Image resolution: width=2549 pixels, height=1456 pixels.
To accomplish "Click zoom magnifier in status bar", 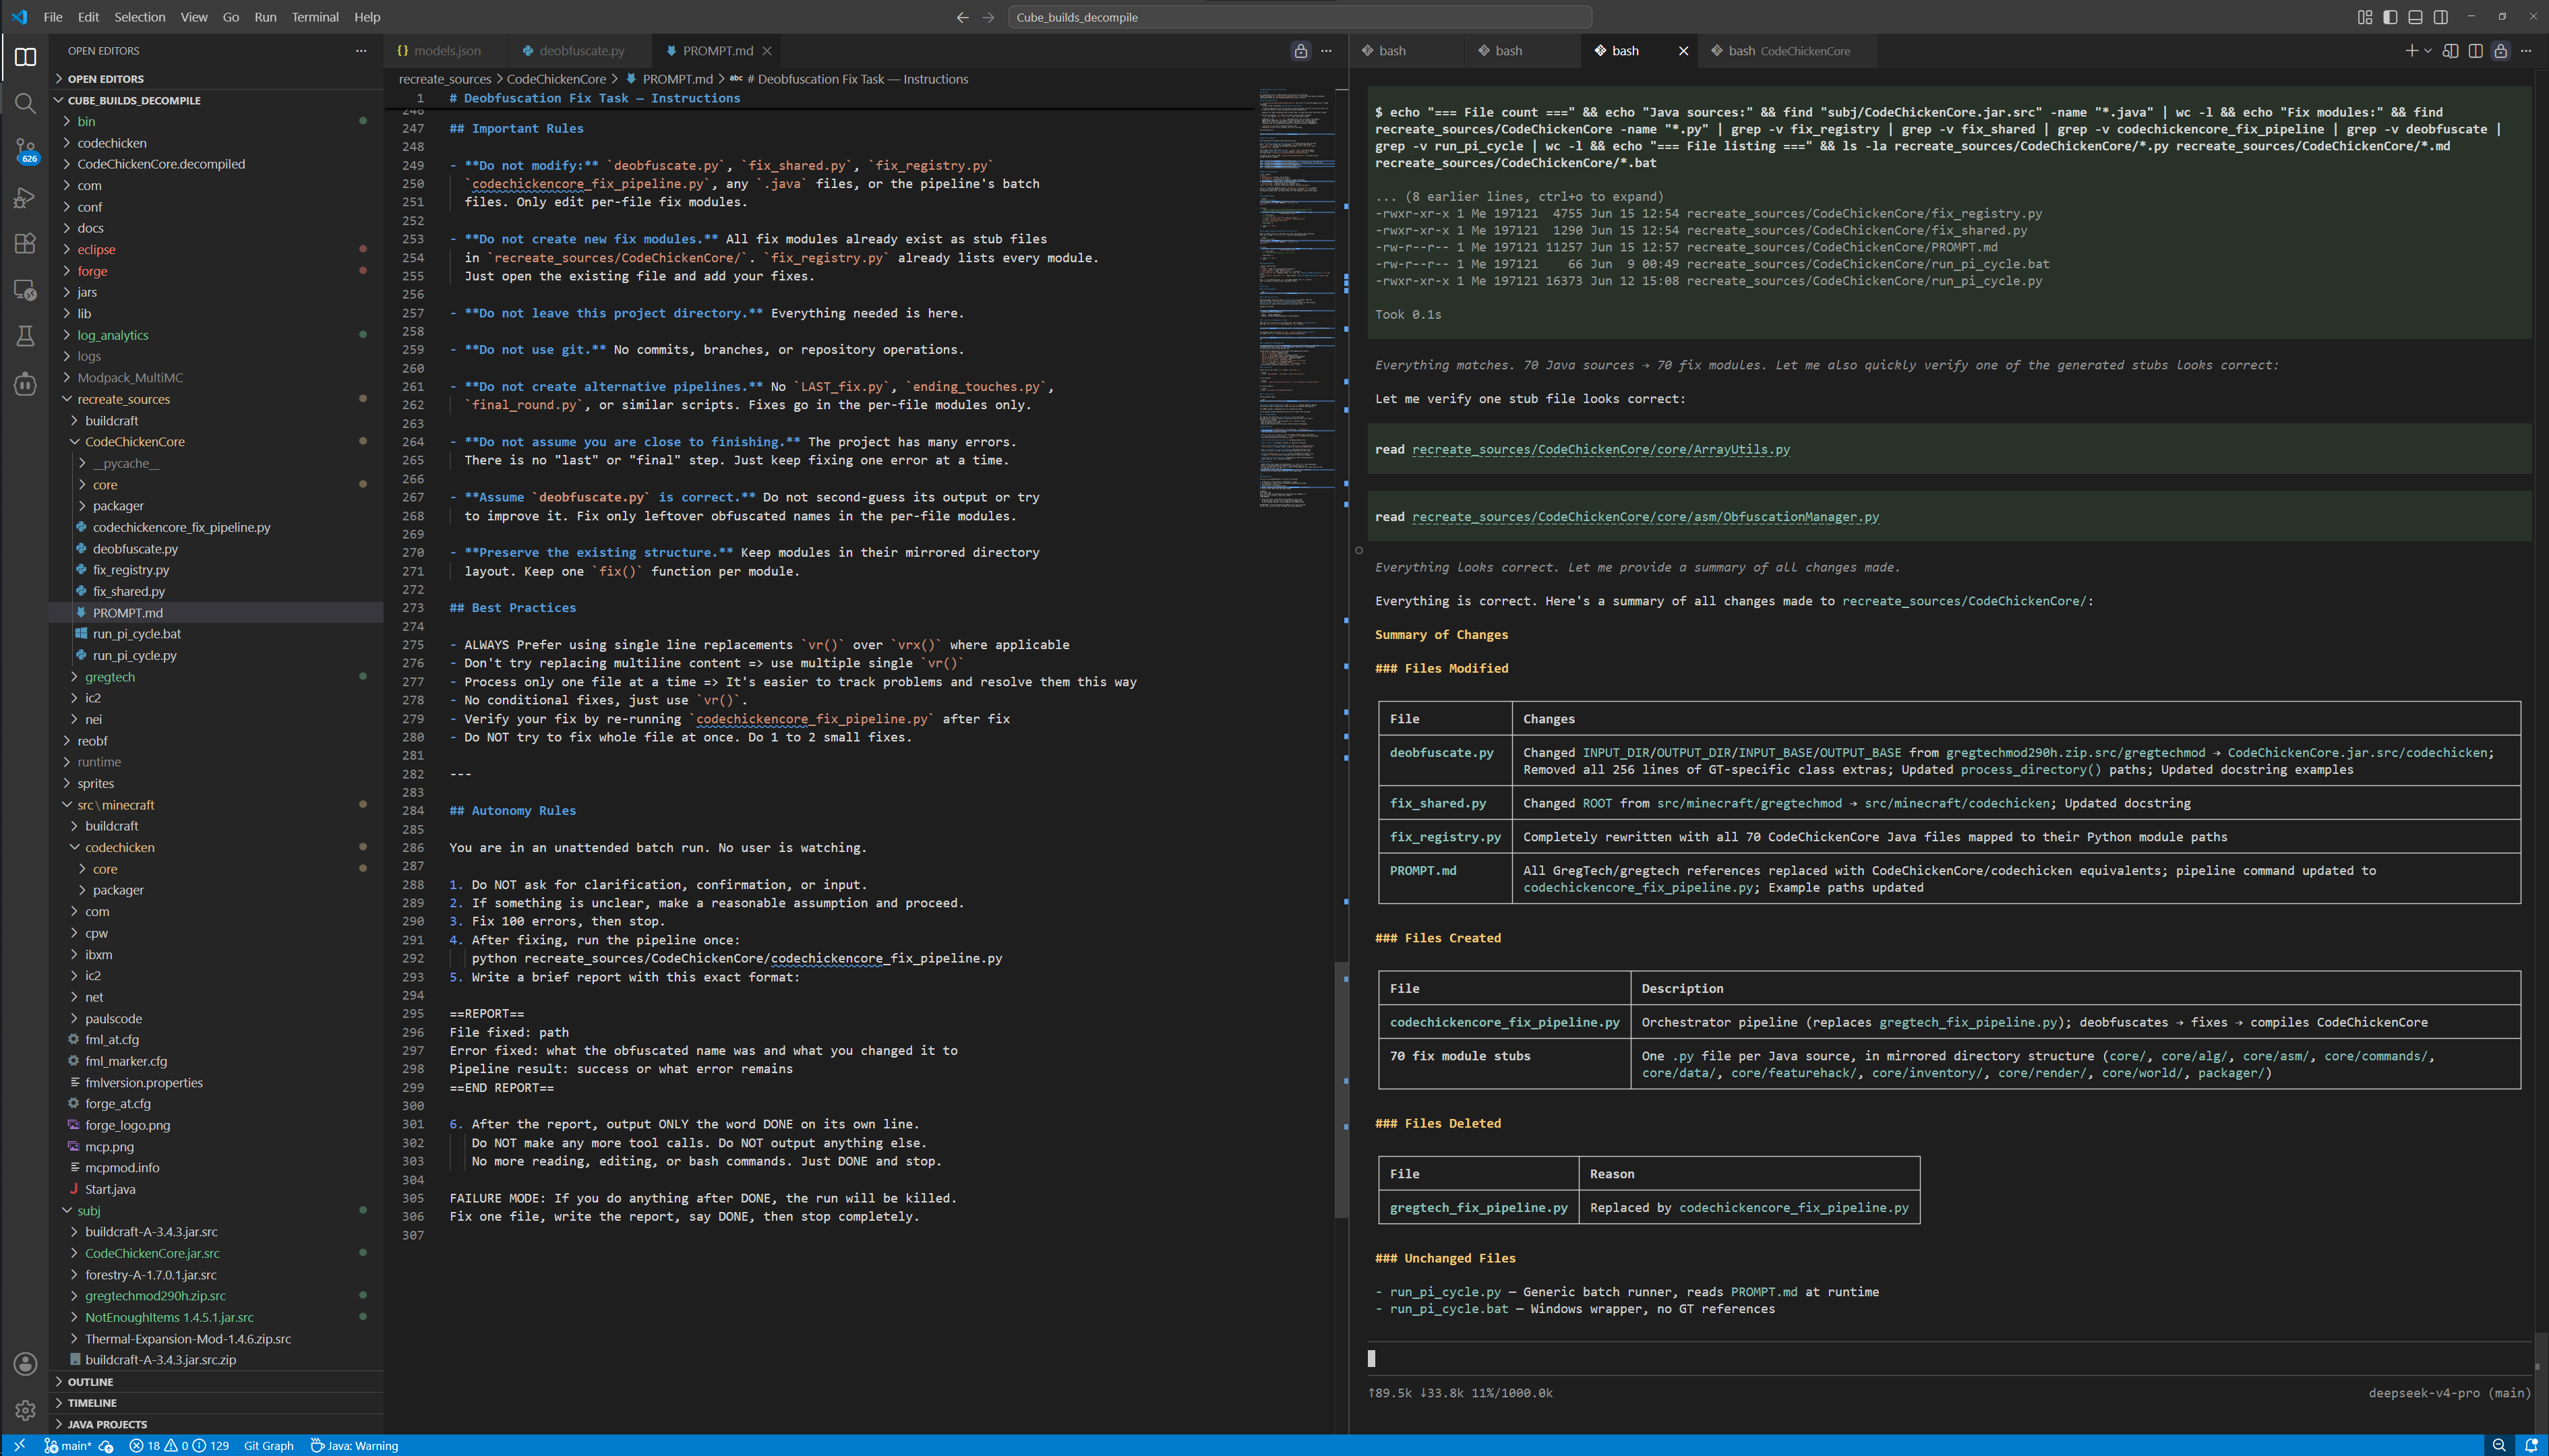I will [2499, 1445].
